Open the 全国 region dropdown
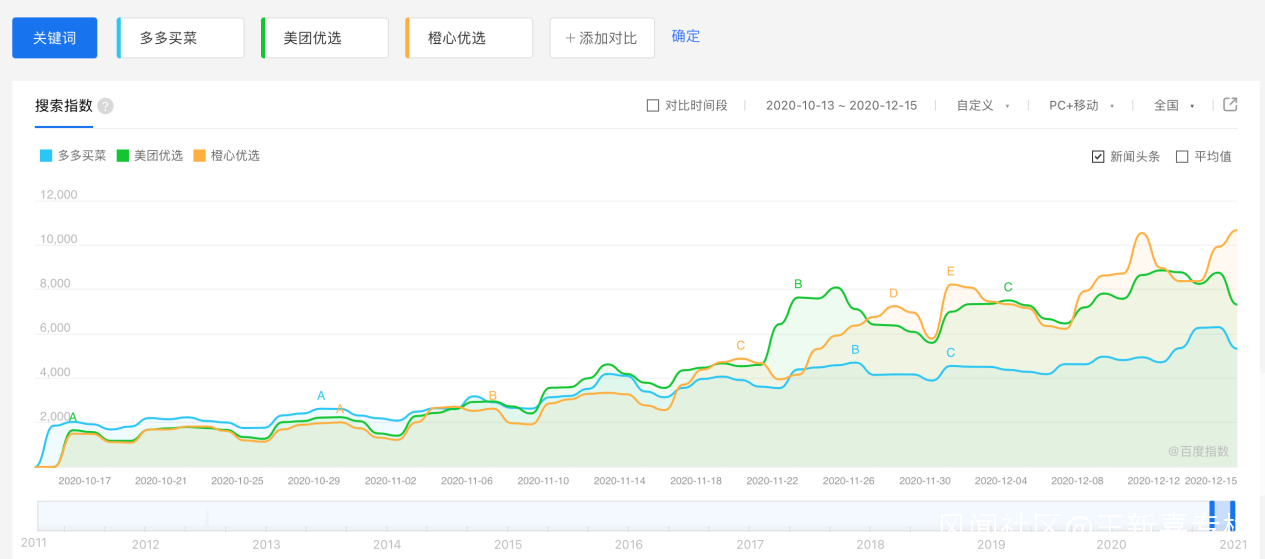This screenshot has height=559, width=1265. (x=1173, y=105)
